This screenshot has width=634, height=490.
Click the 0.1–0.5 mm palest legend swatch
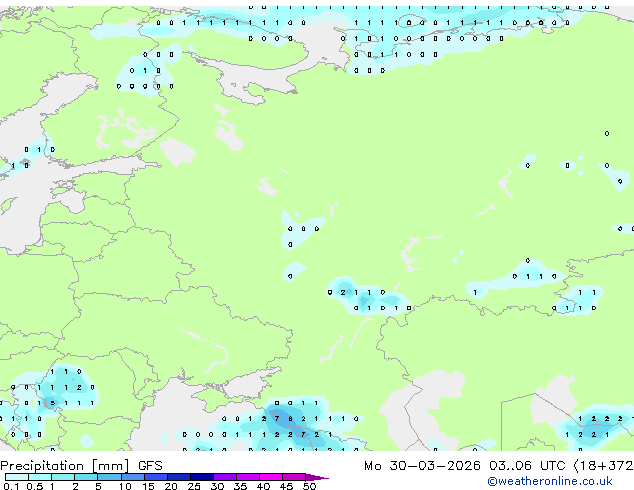(17, 477)
